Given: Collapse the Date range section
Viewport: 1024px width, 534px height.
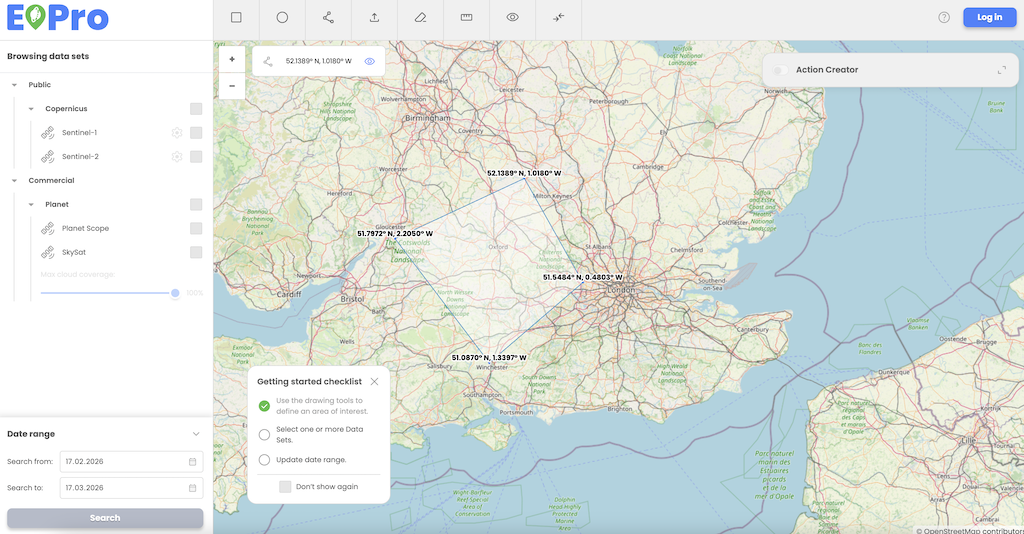Looking at the screenshot, I should [x=196, y=434].
